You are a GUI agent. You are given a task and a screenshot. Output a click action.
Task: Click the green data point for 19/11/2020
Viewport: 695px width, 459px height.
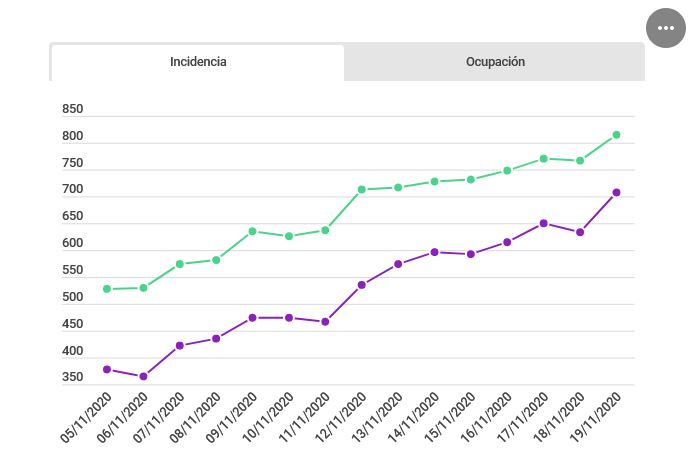pos(616,135)
